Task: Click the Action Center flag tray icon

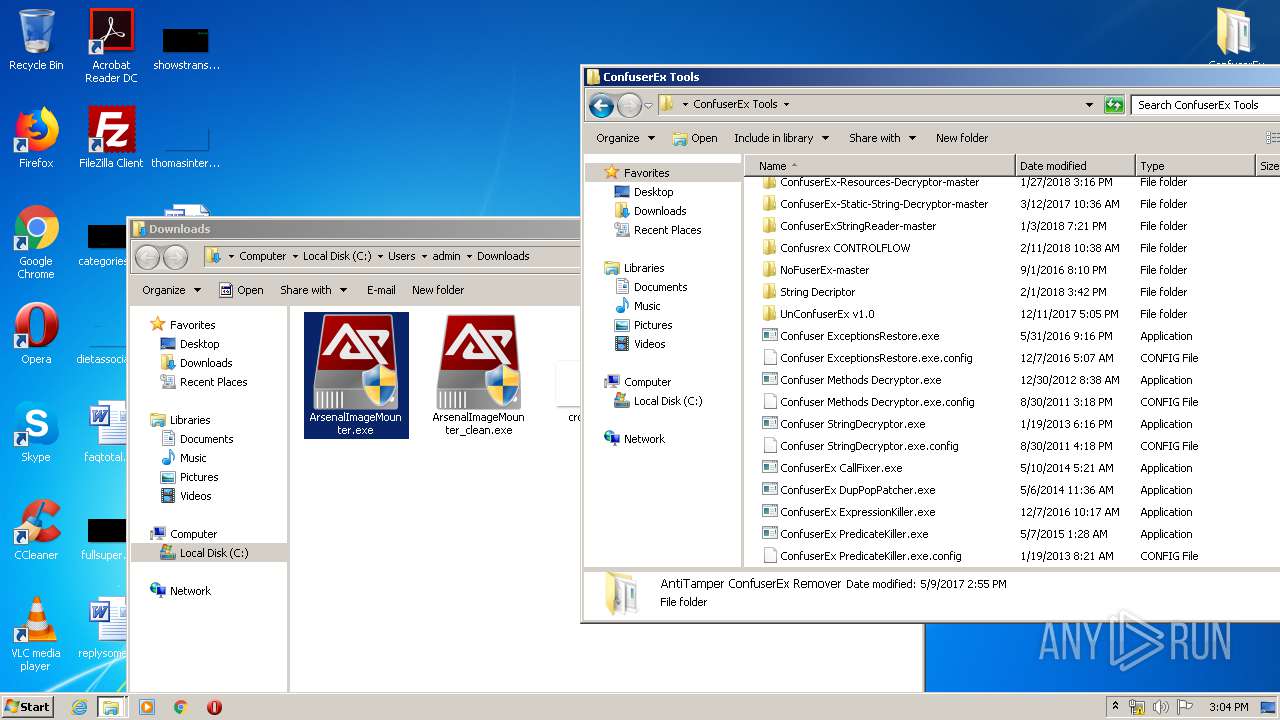Action: coord(1185,707)
